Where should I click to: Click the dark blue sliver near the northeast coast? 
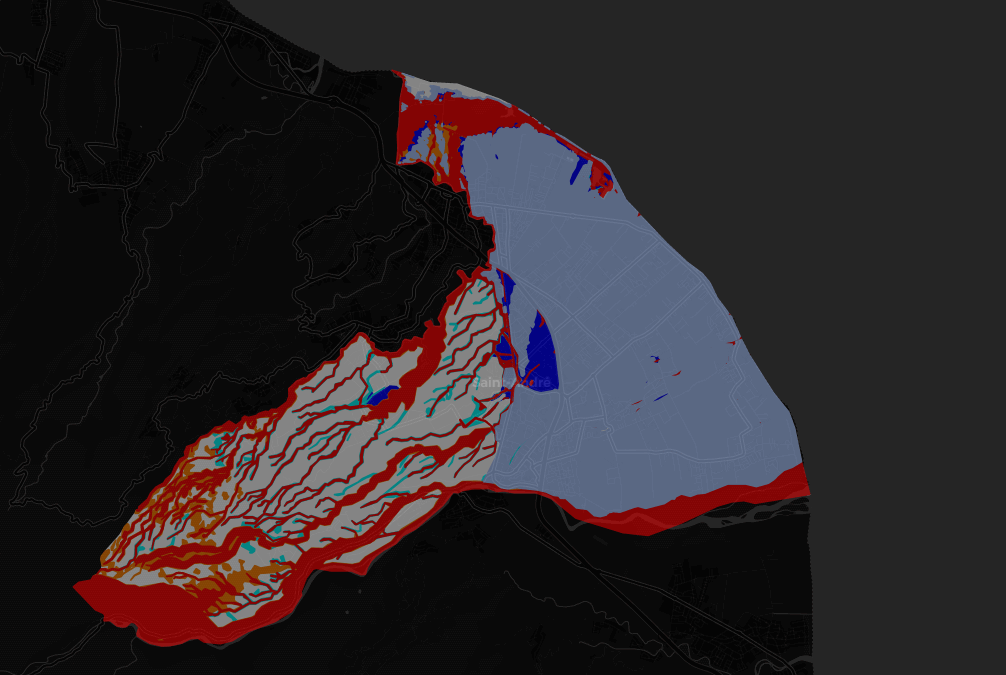pos(578,172)
